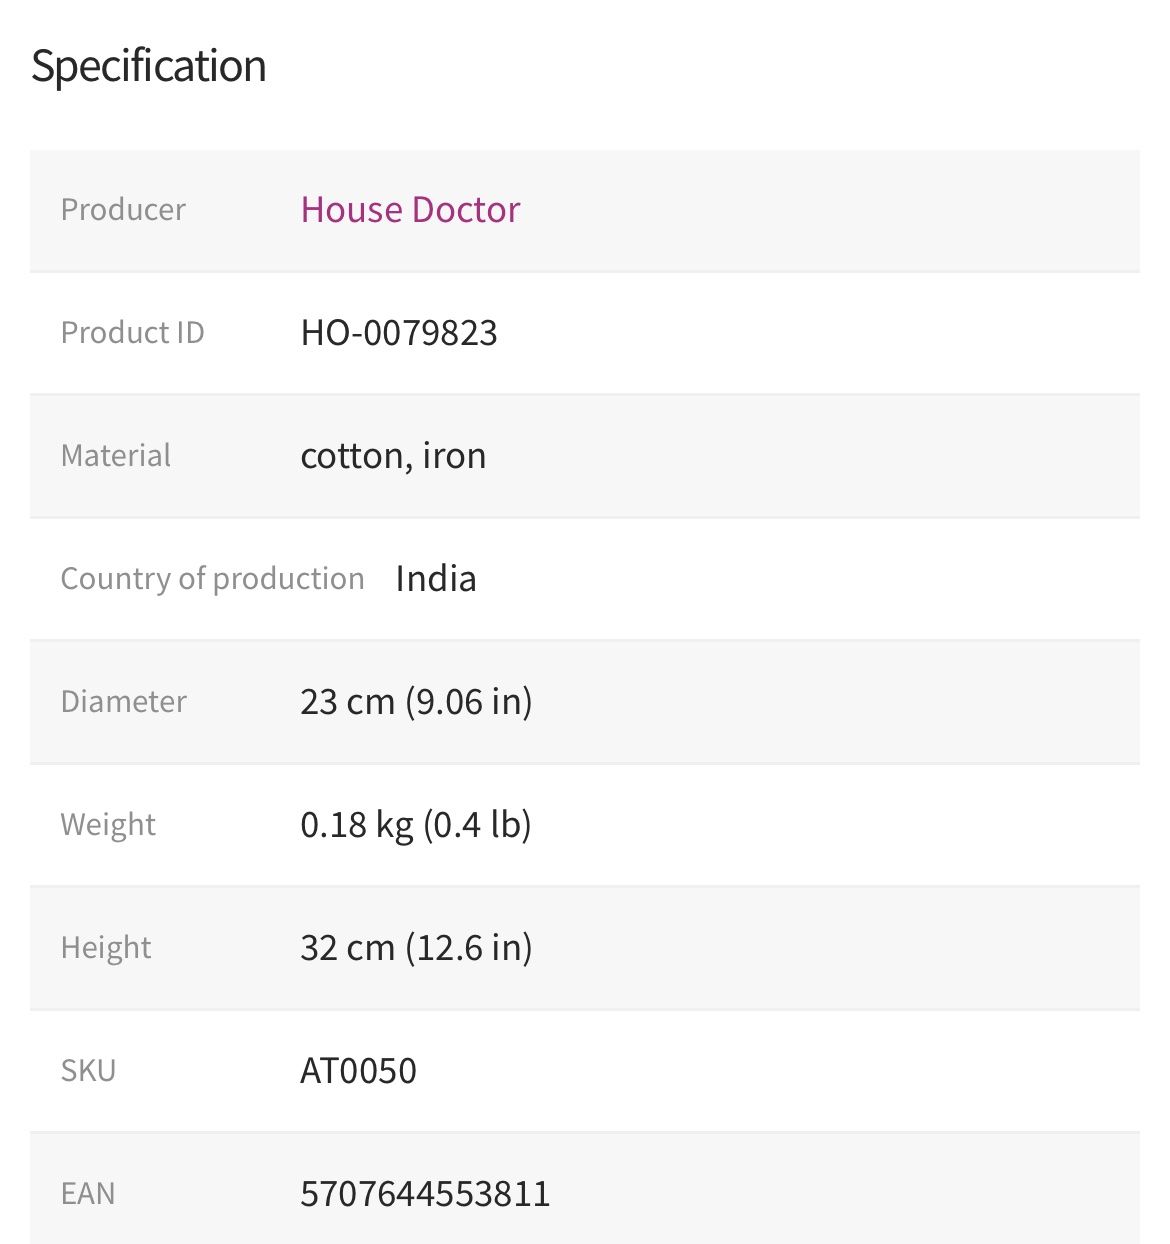1170x1244 pixels.
Task: Select the EAN number 5707644553811
Action: pyautogui.click(x=425, y=1194)
